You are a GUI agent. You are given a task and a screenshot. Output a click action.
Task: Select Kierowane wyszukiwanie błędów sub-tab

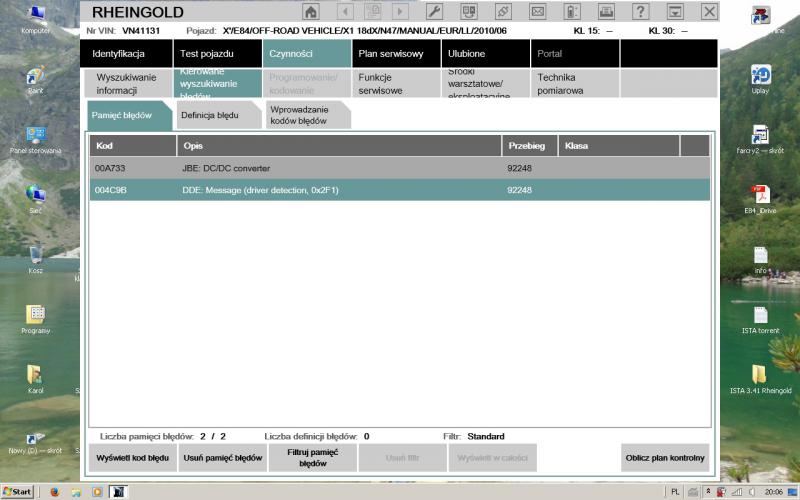click(x=218, y=84)
